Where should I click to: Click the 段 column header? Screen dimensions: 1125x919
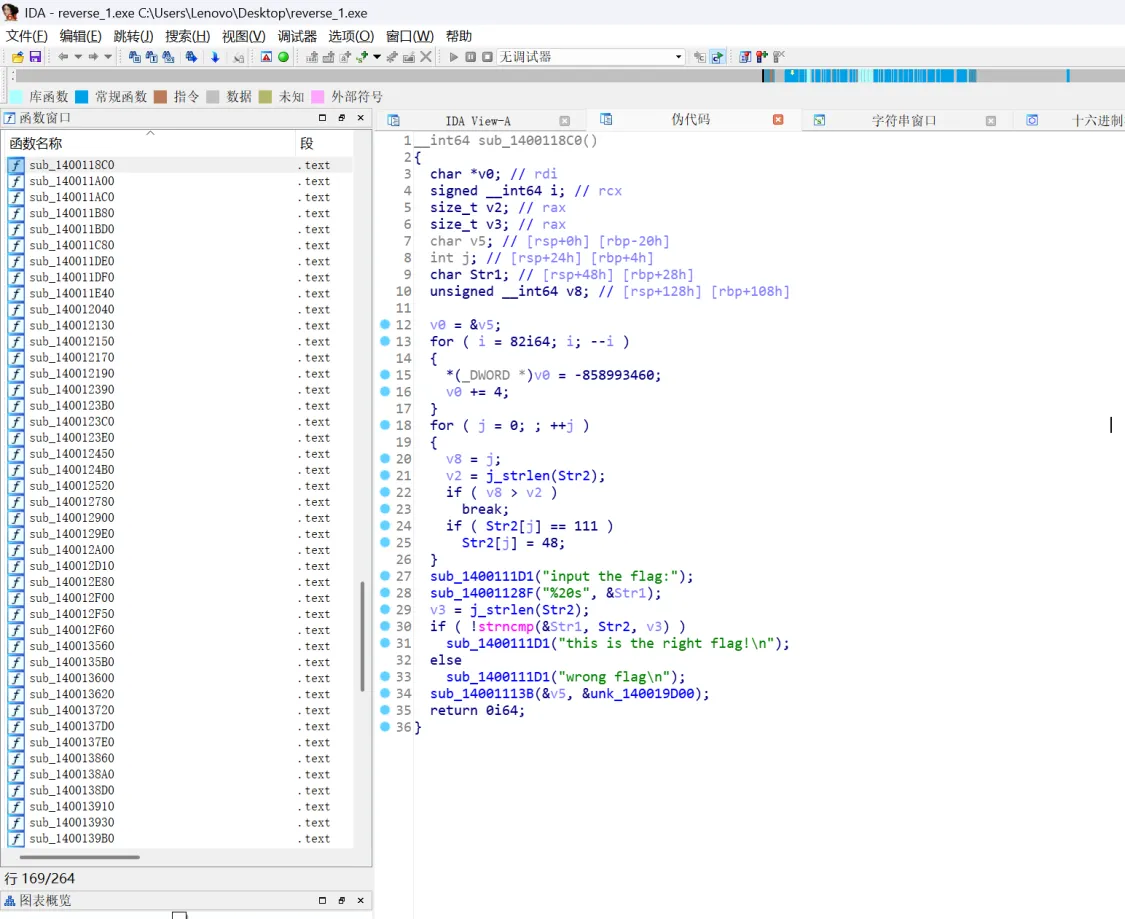click(324, 143)
